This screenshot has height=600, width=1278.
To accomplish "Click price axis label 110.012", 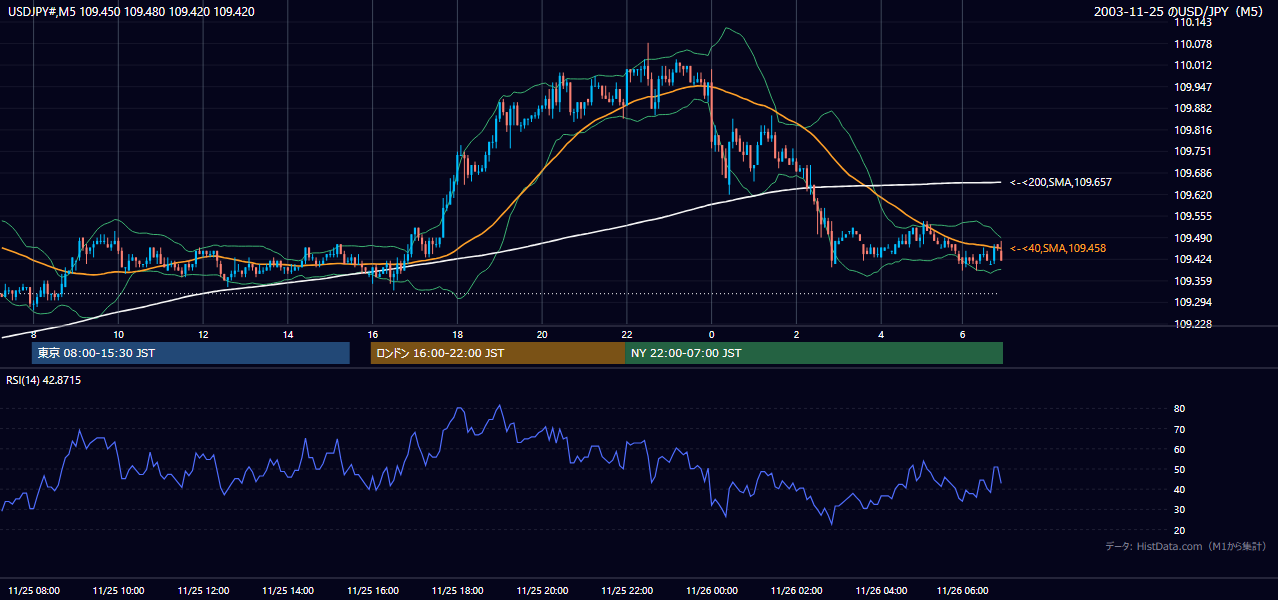I will [x=1192, y=65].
